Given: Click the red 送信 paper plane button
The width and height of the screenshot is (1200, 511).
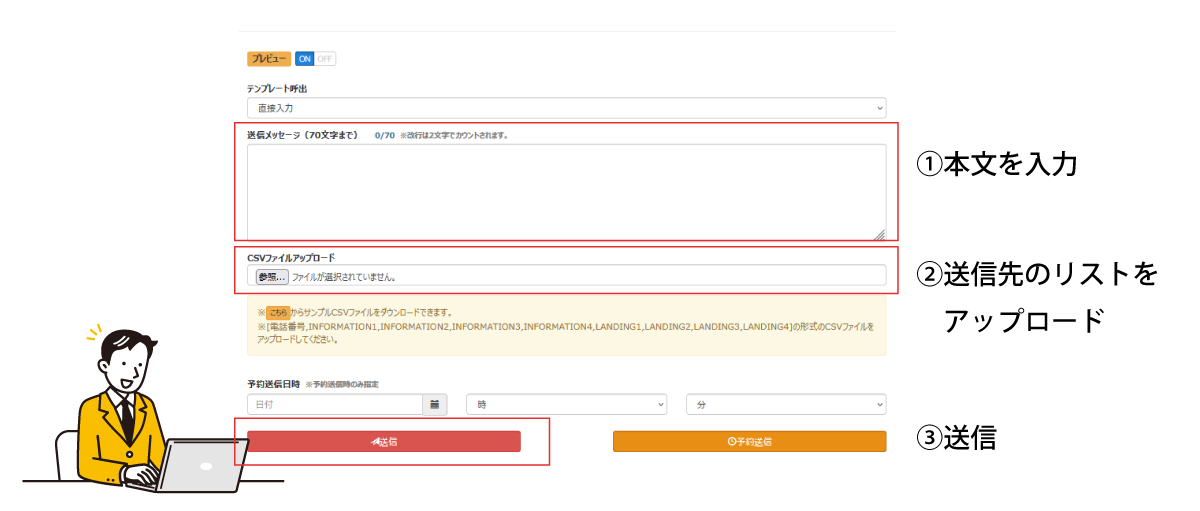Looking at the screenshot, I should tap(384, 441).
